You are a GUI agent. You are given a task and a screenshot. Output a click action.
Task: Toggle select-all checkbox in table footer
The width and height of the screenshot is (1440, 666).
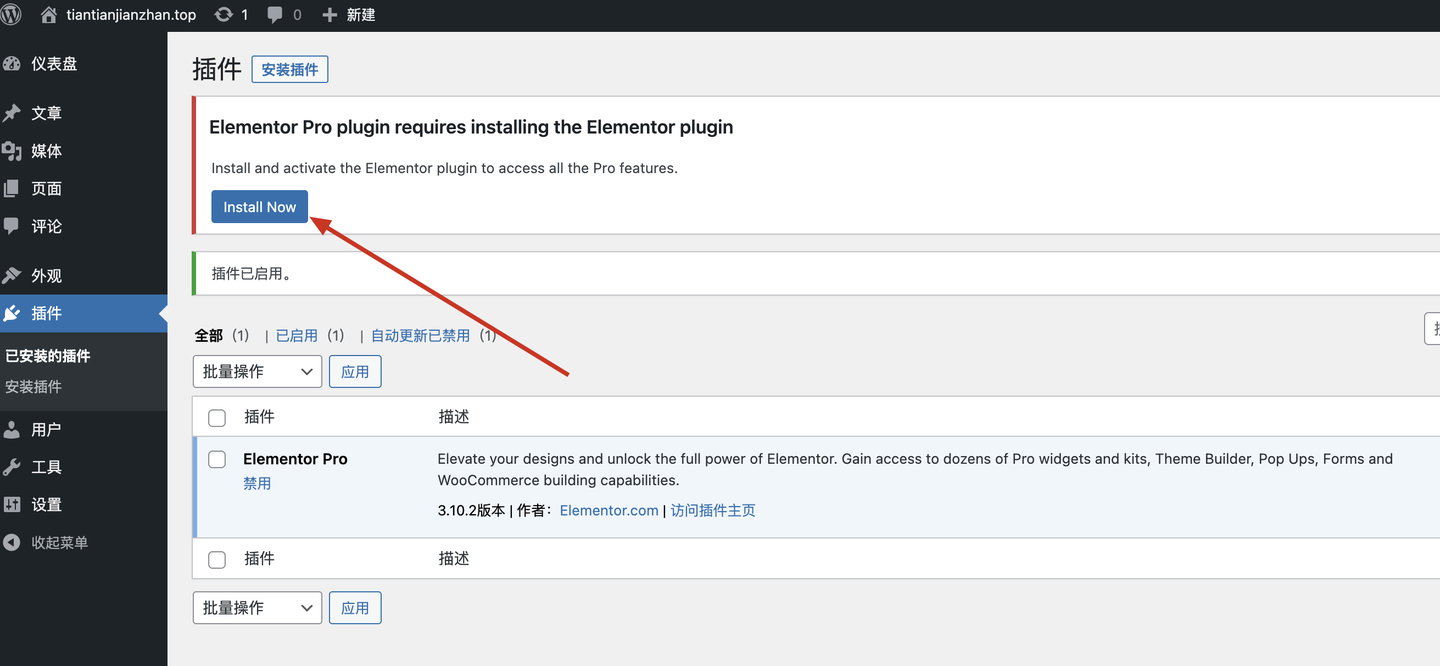tap(217, 560)
